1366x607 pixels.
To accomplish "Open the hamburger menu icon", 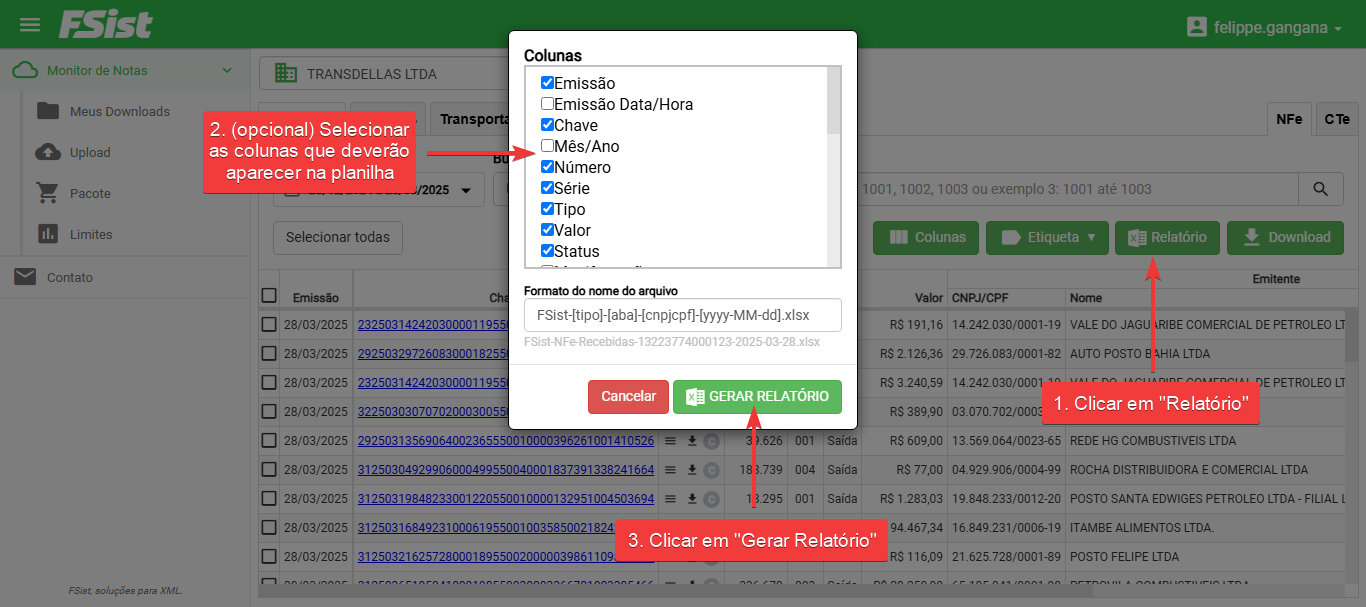I will 30,25.
